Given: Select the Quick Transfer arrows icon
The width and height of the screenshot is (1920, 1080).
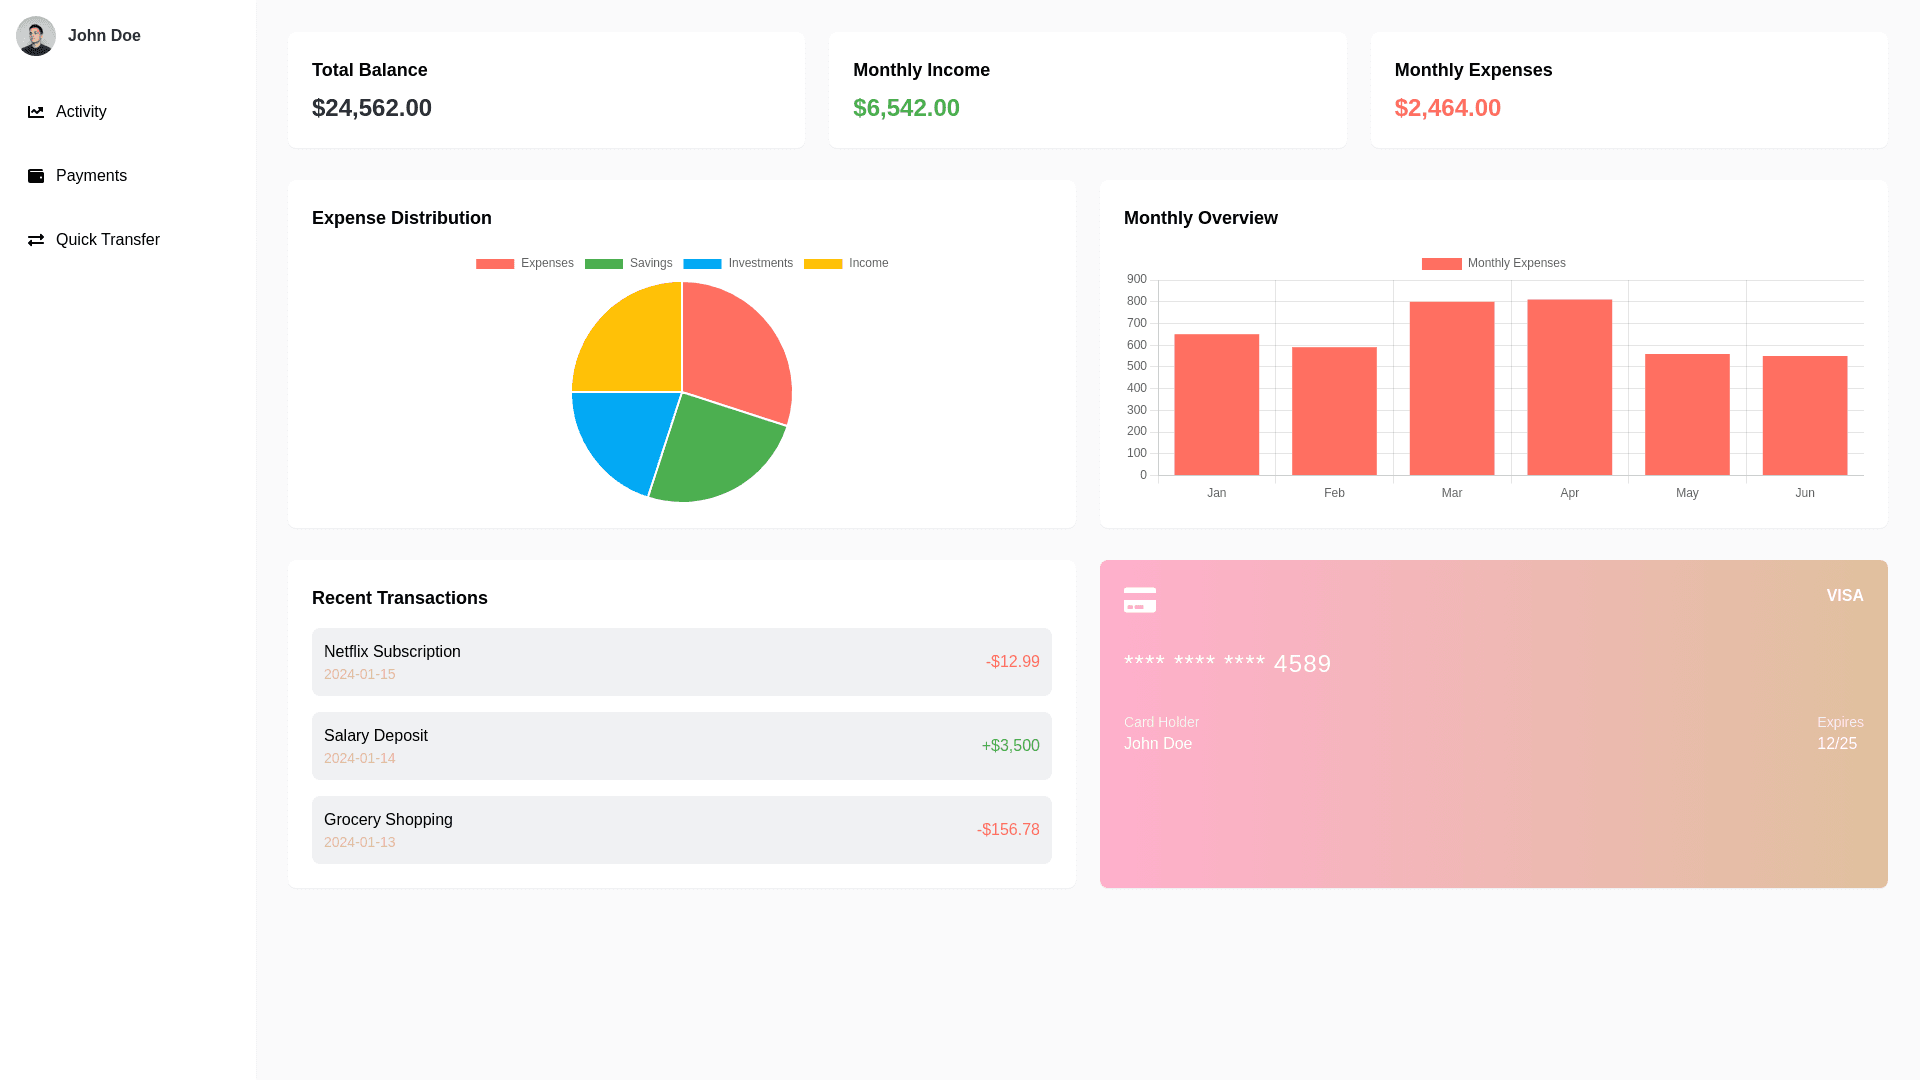Looking at the screenshot, I should pyautogui.click(x=36, y=240).
